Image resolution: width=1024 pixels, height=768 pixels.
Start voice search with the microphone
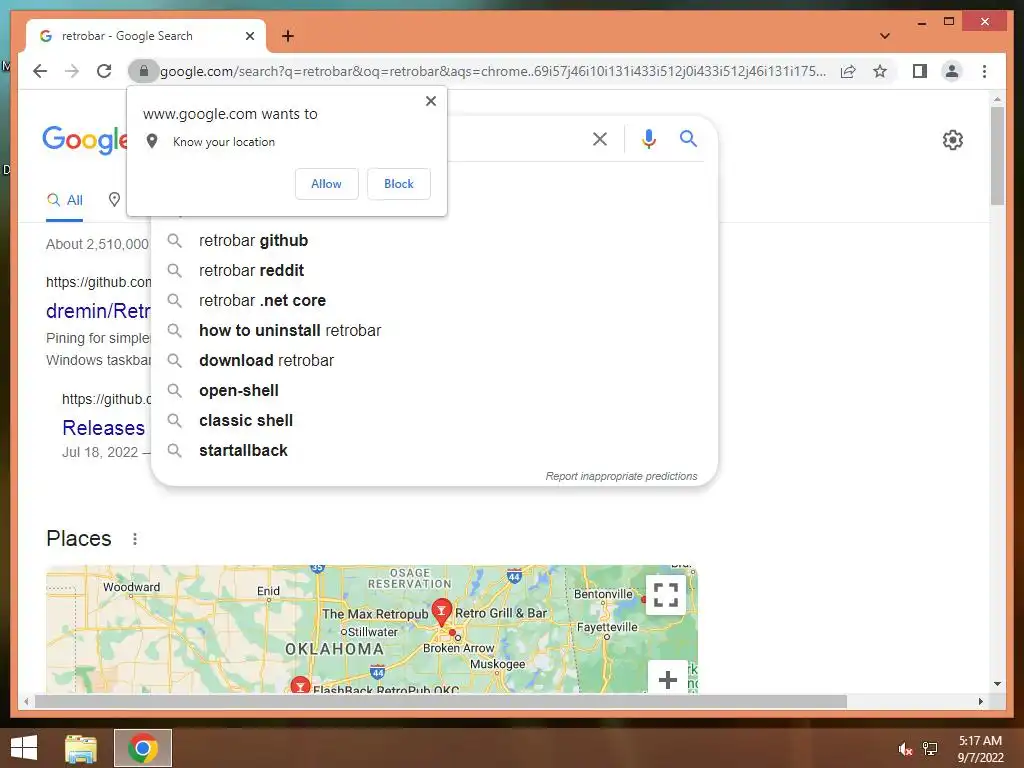pyautogui.click(x=648, y=138)
